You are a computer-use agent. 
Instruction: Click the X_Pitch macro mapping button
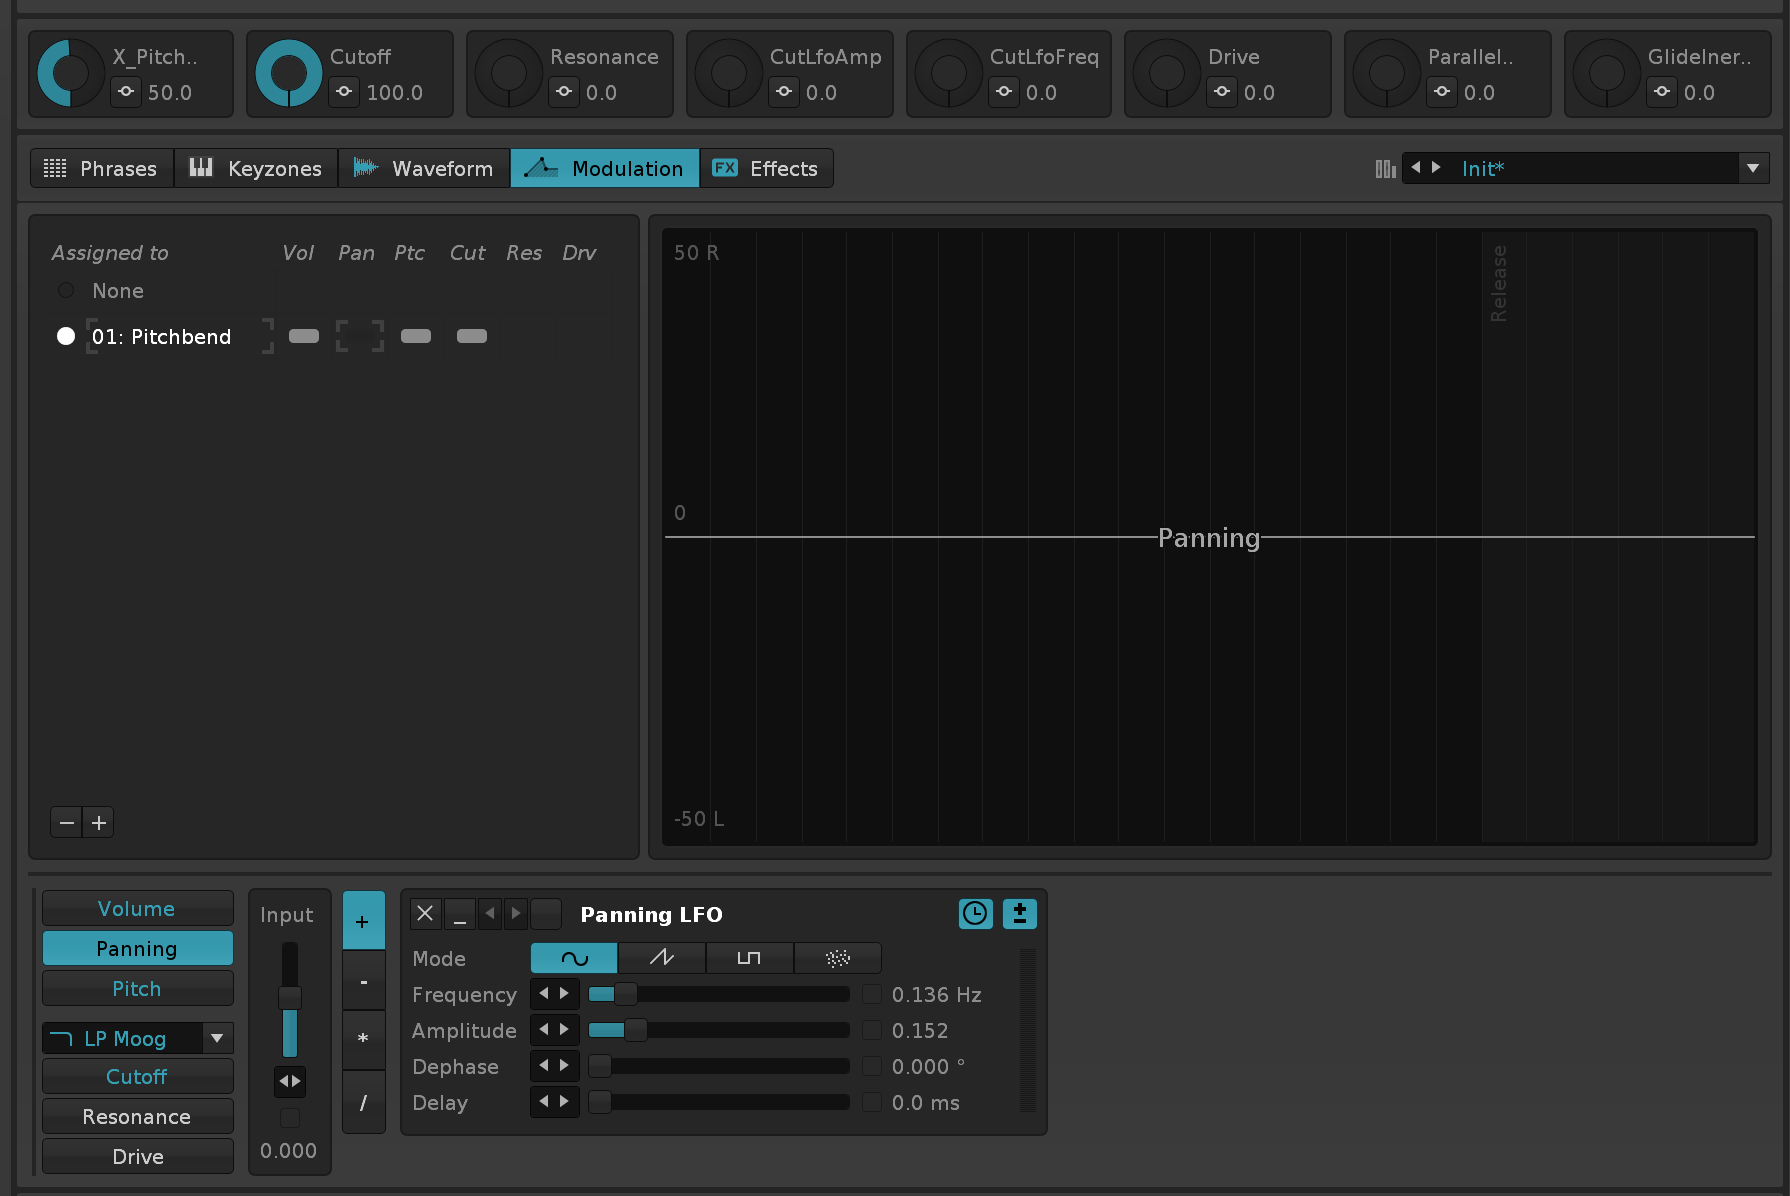tap(126, 92)
